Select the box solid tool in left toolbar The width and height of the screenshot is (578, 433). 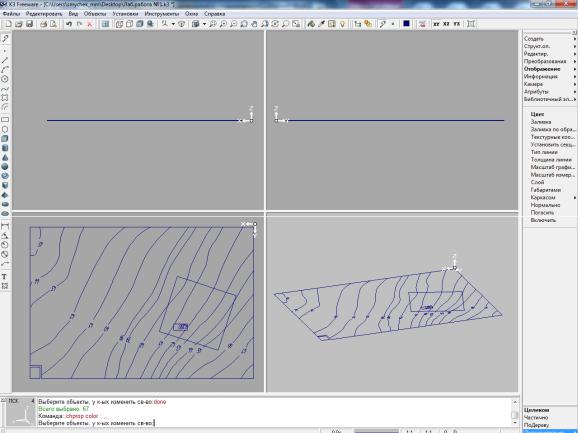click(5, 139)
